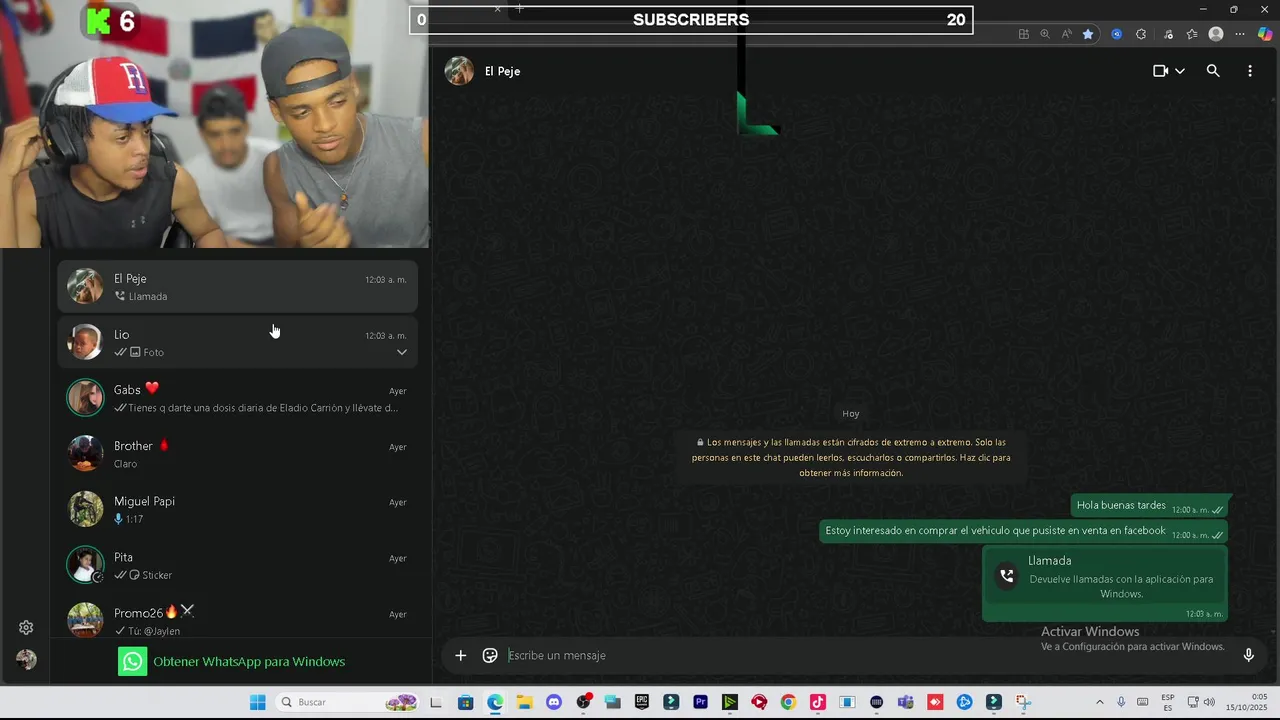Open Discord from taskbar

[x=554, y=702]
